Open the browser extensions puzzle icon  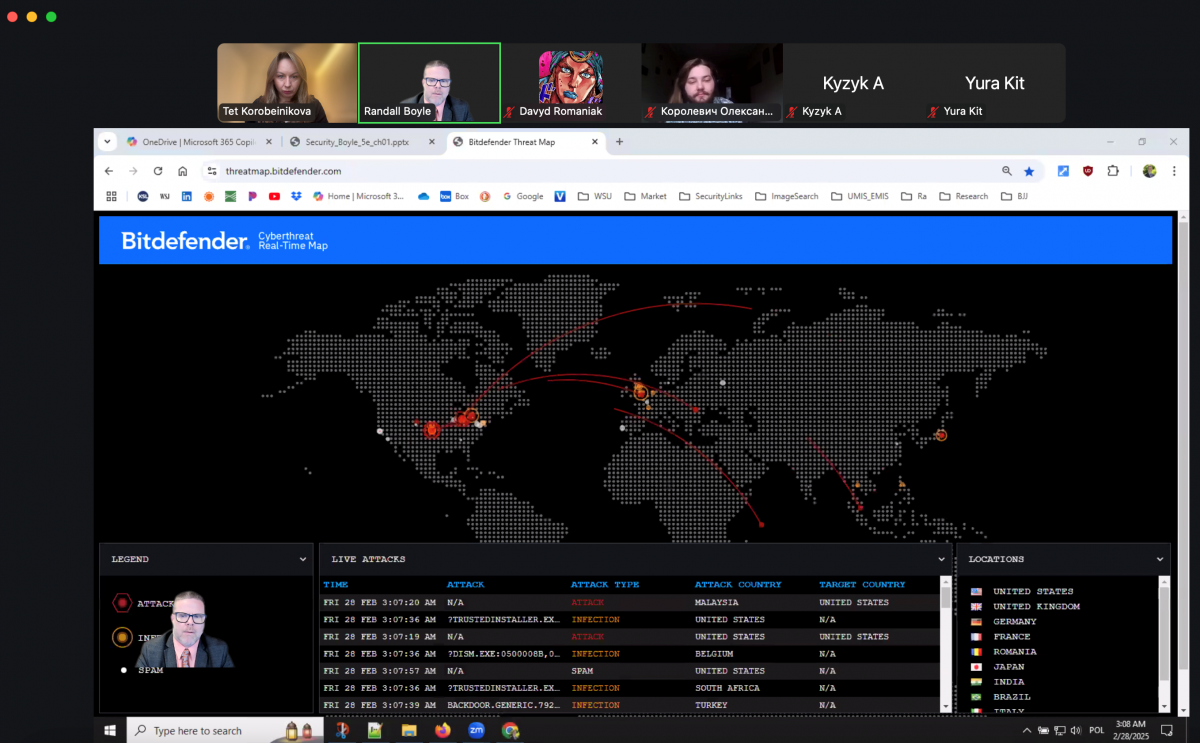pyautogui.click(x=1113, y=171)
